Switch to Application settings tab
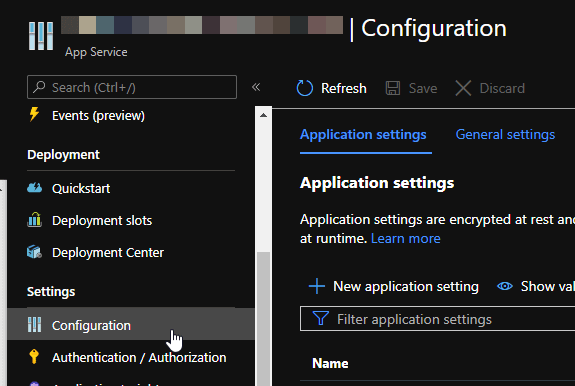This screenshot has height=386, width=575. pyautogui.click(x=363, y=135)
